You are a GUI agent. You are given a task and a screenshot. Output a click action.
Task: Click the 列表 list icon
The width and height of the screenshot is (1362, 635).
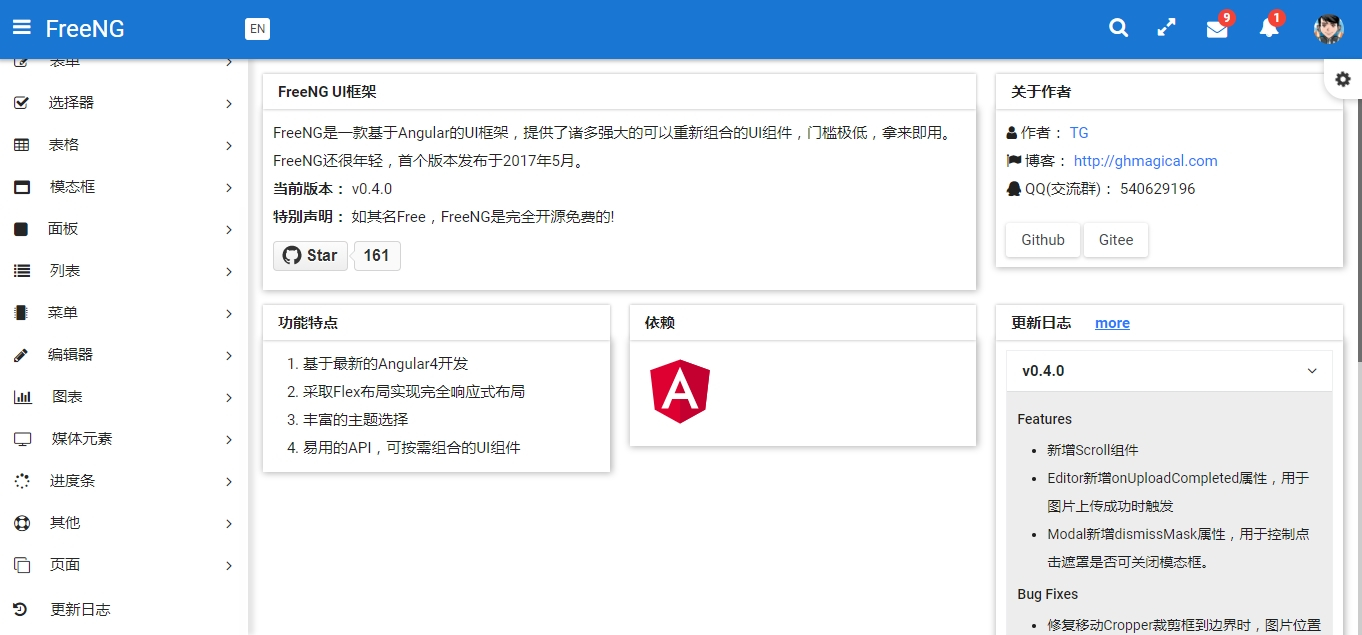point(21,271)
